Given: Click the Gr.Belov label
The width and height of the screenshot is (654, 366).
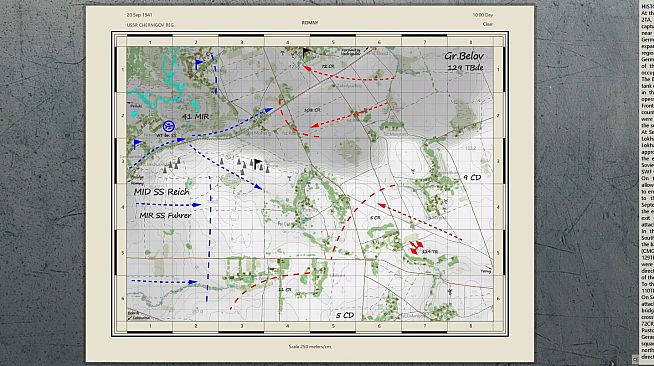Looking at the screenshot, I should pyautogui.click(x=464, y=56).
